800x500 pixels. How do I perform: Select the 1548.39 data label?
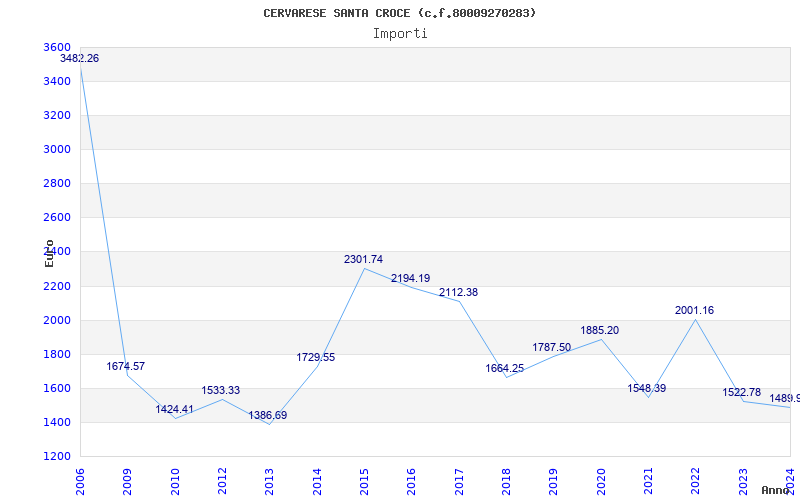point(646,388)
